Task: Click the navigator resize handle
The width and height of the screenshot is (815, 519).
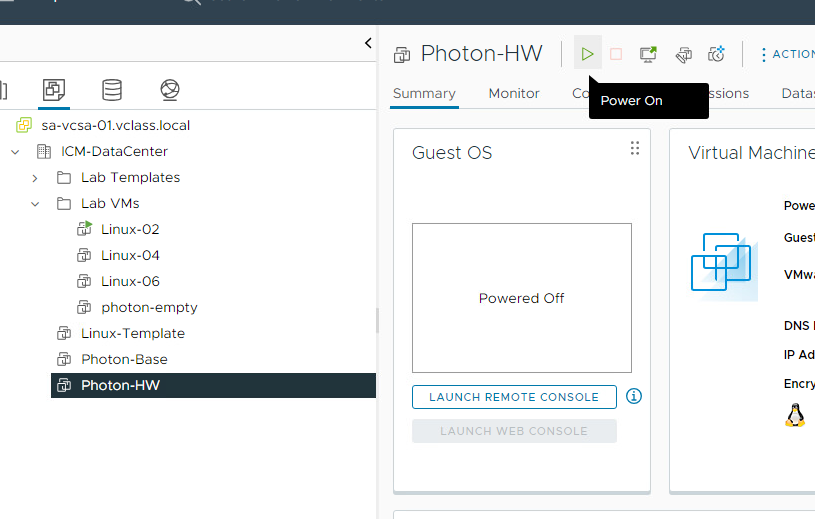Action: [x=377, y=321]
